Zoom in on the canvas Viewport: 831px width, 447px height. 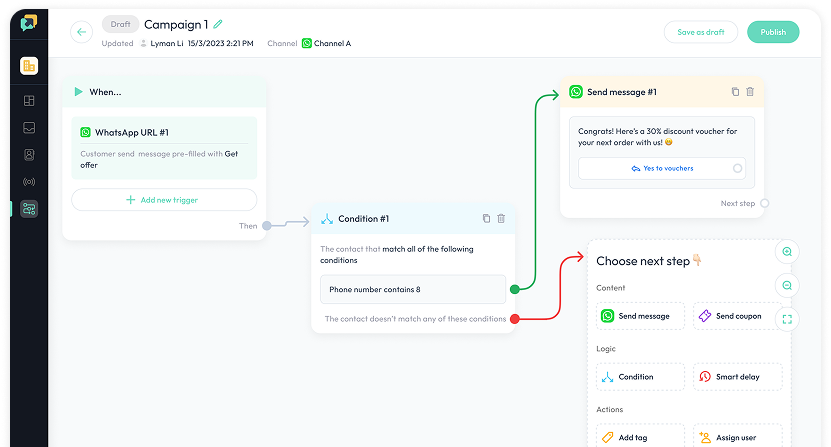pos(787,252)
